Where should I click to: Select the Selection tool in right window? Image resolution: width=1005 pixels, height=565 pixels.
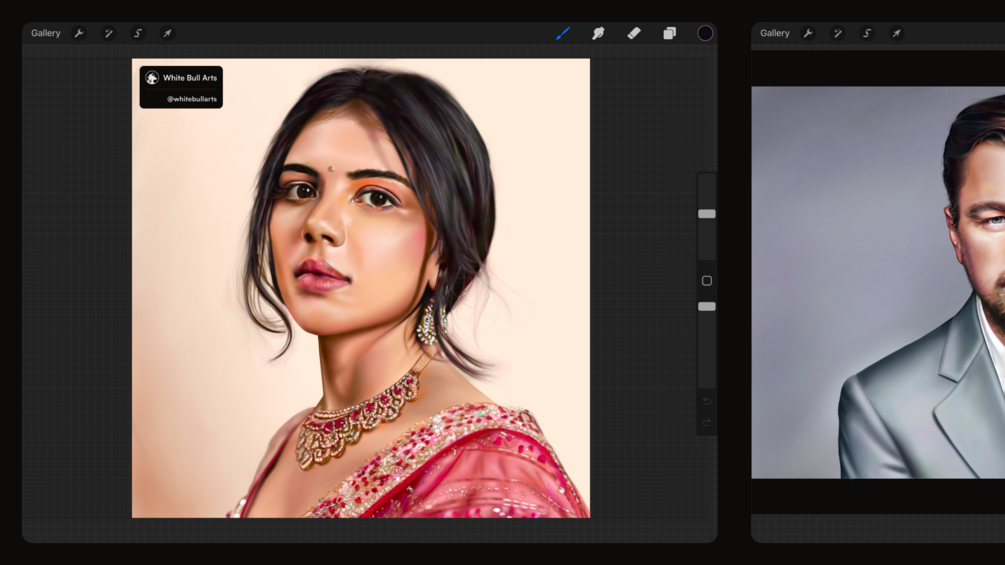[867, 33]
